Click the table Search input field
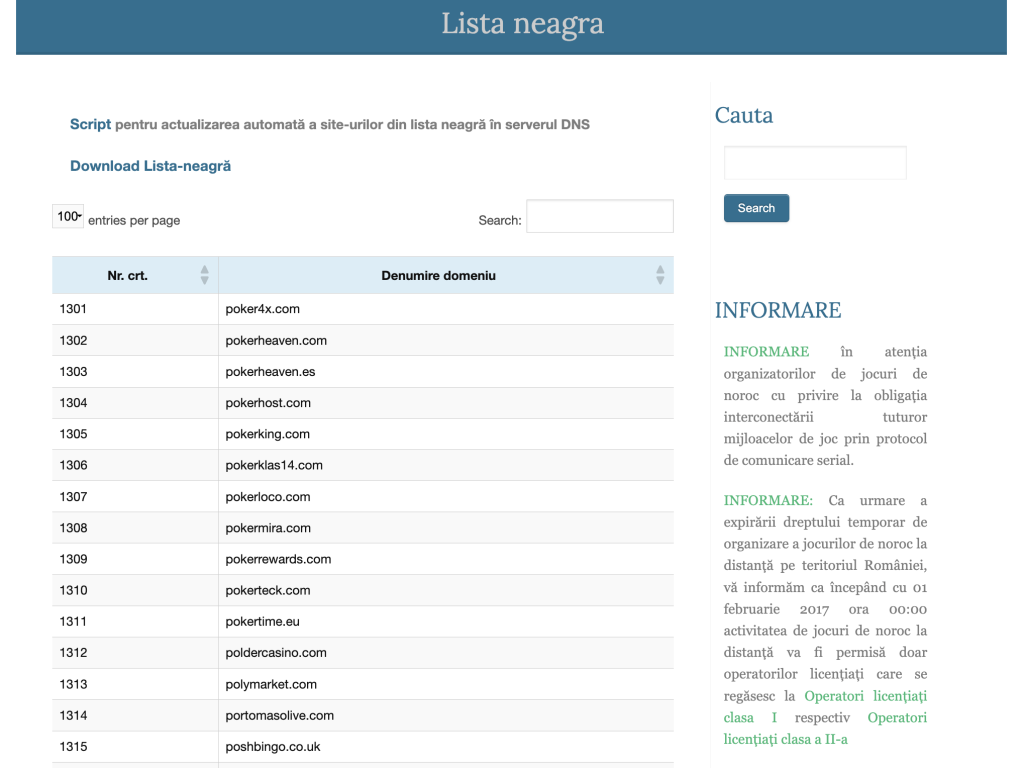 [600, 216]
